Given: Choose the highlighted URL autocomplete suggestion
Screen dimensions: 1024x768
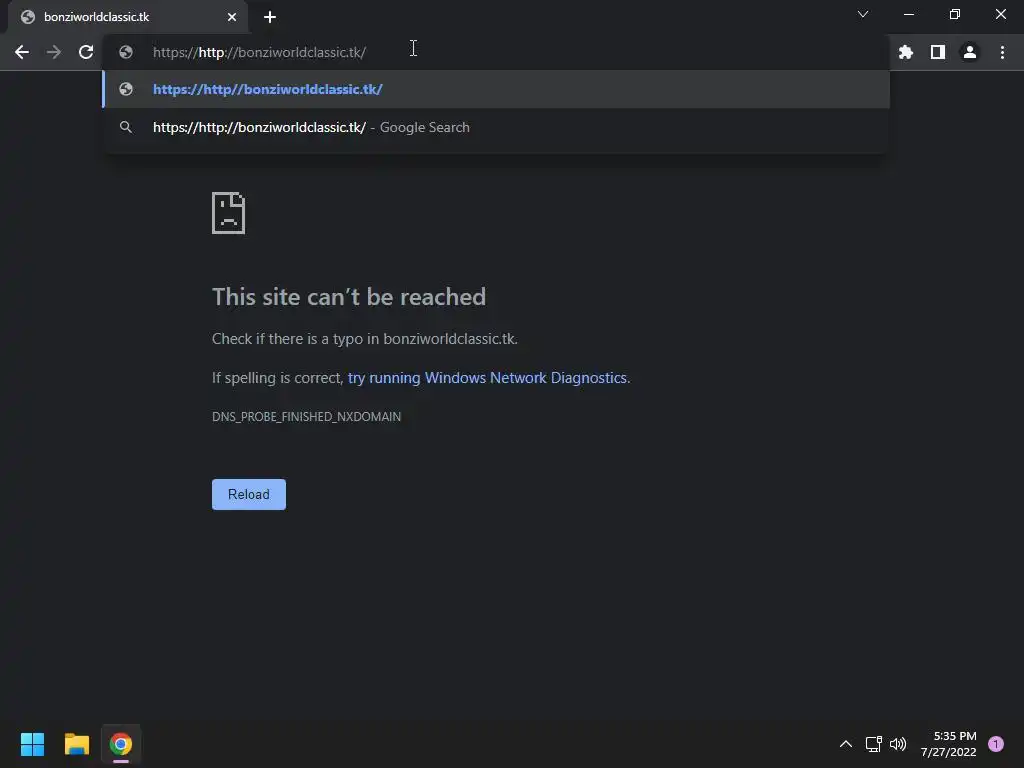Looking at the screenshot, I should pyautogui.click(x=496, y=89).
